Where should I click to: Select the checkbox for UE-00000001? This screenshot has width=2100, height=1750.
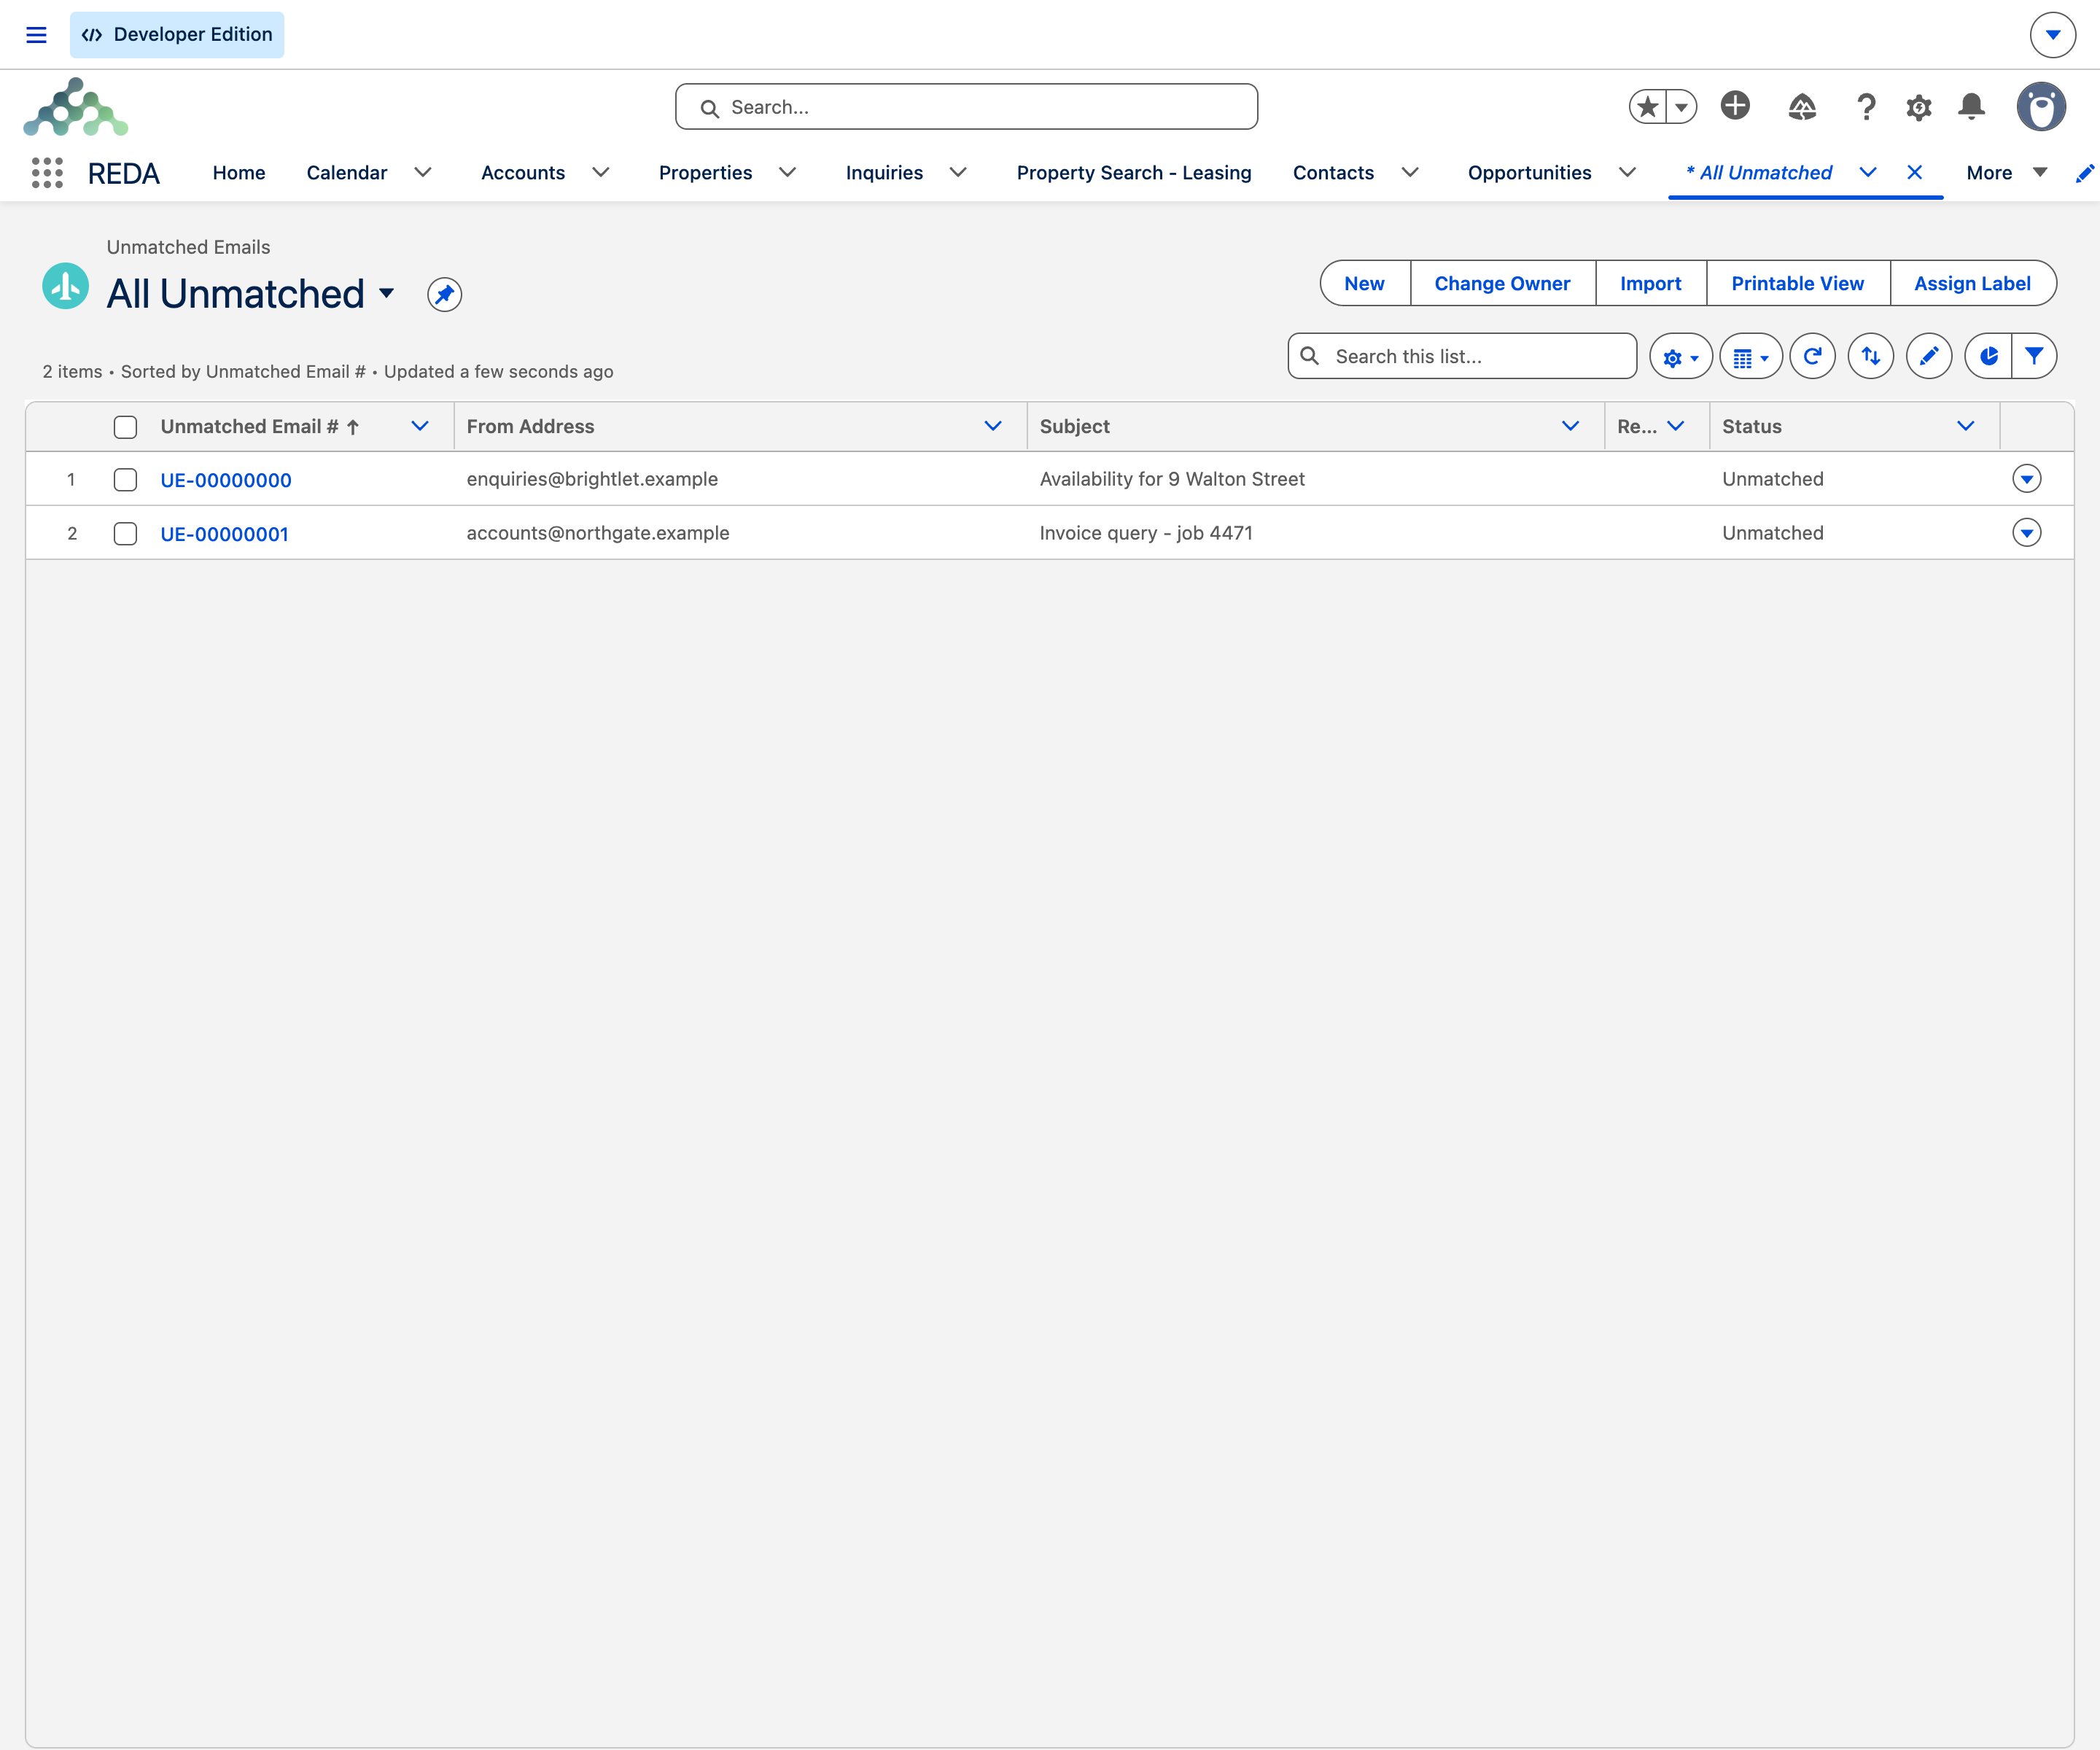pos(125,534)
